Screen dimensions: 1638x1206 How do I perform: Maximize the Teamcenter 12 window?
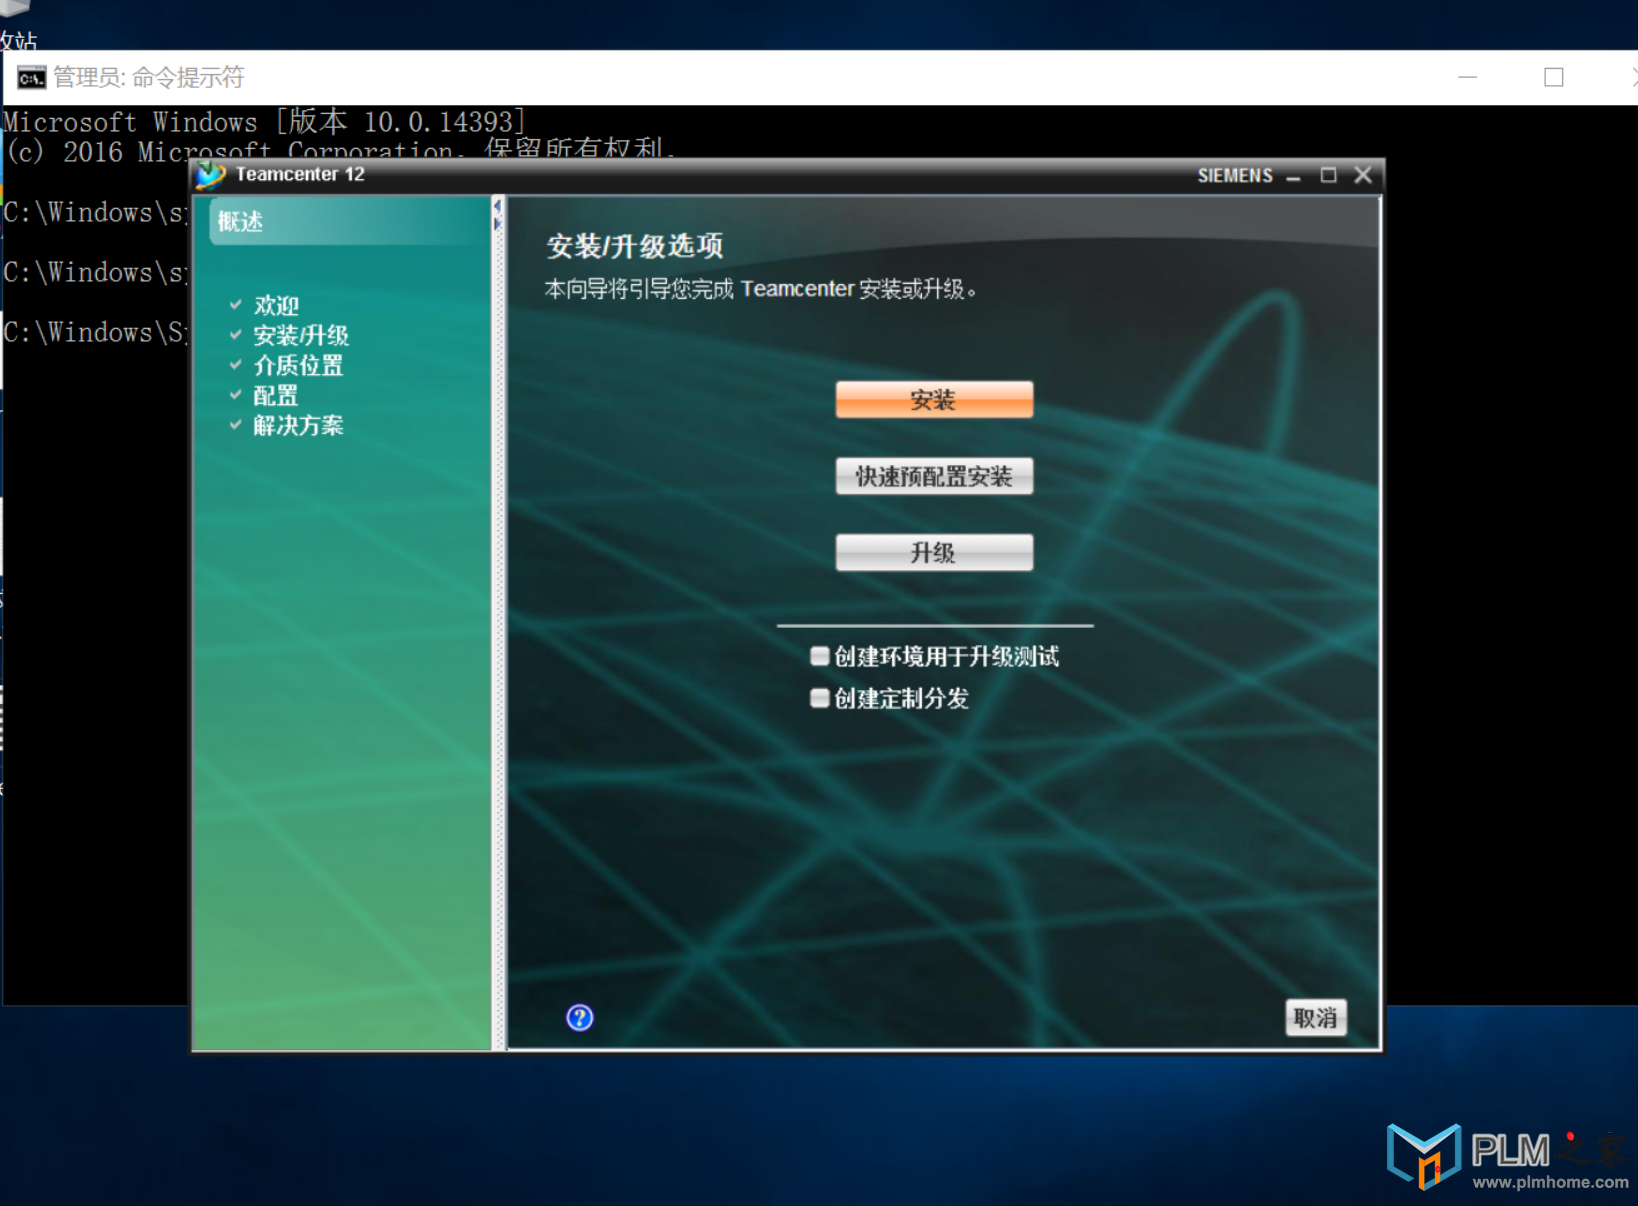click(1328, 175)
